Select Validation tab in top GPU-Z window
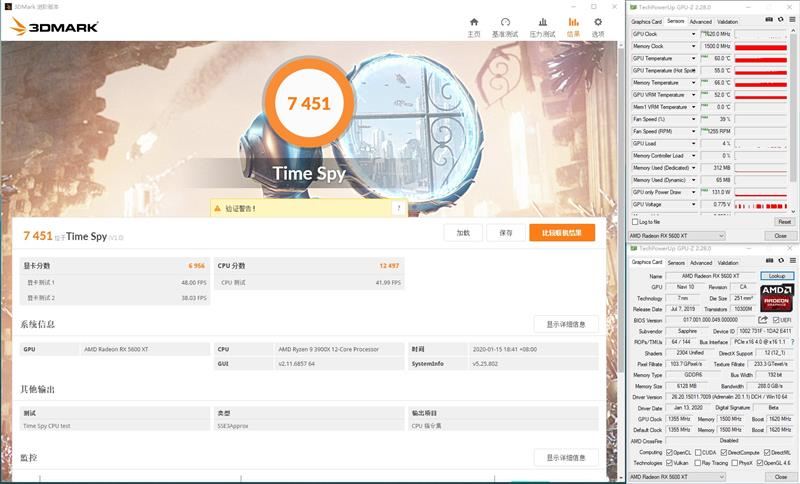 tap(728, 21)
